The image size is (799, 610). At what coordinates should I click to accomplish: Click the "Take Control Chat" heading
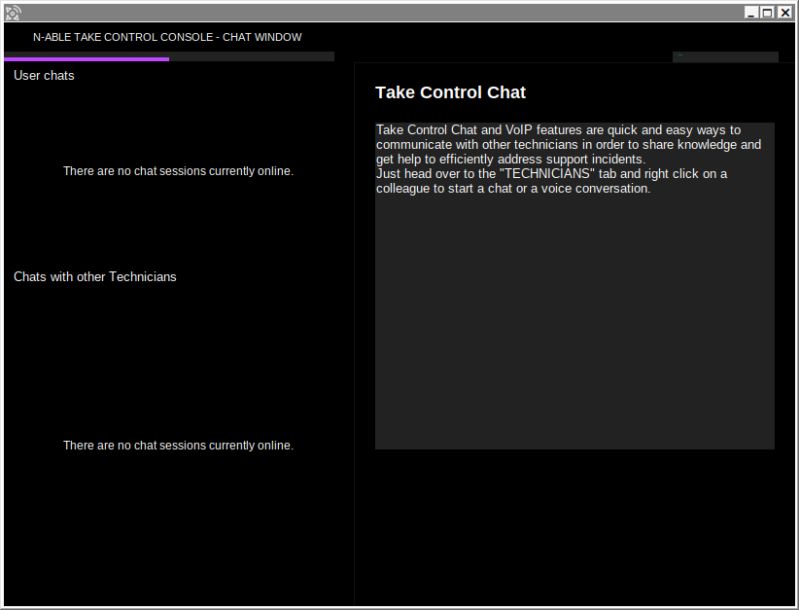[x=450, y=92]
